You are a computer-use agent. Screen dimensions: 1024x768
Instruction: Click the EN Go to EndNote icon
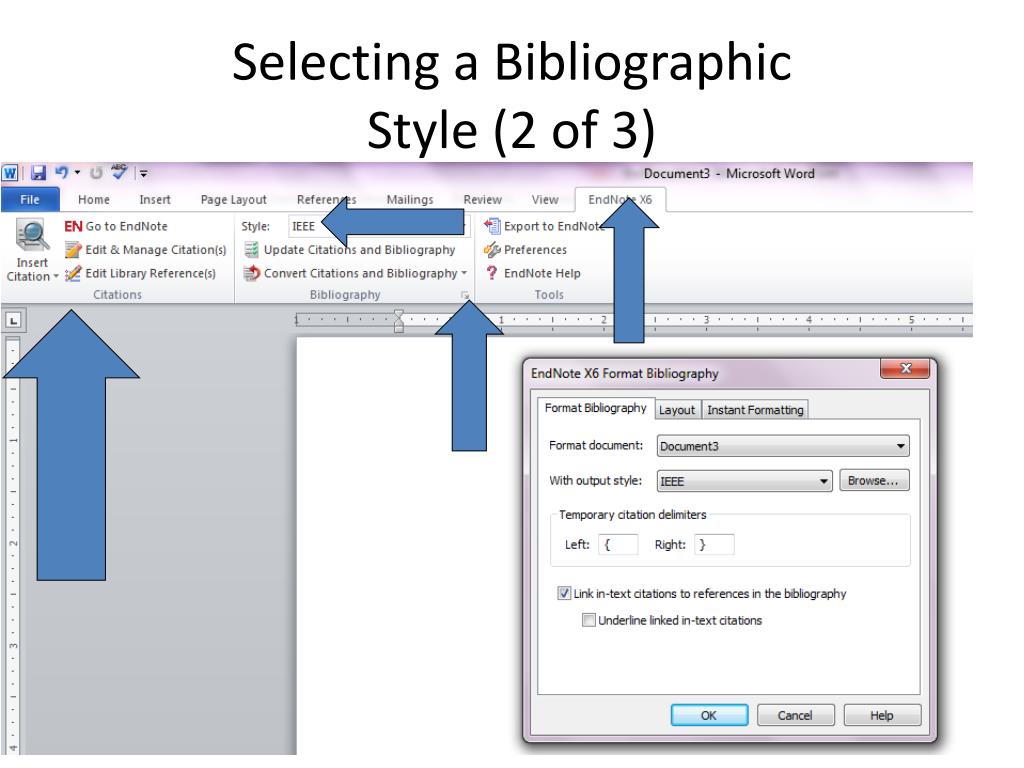pos(73,226)
